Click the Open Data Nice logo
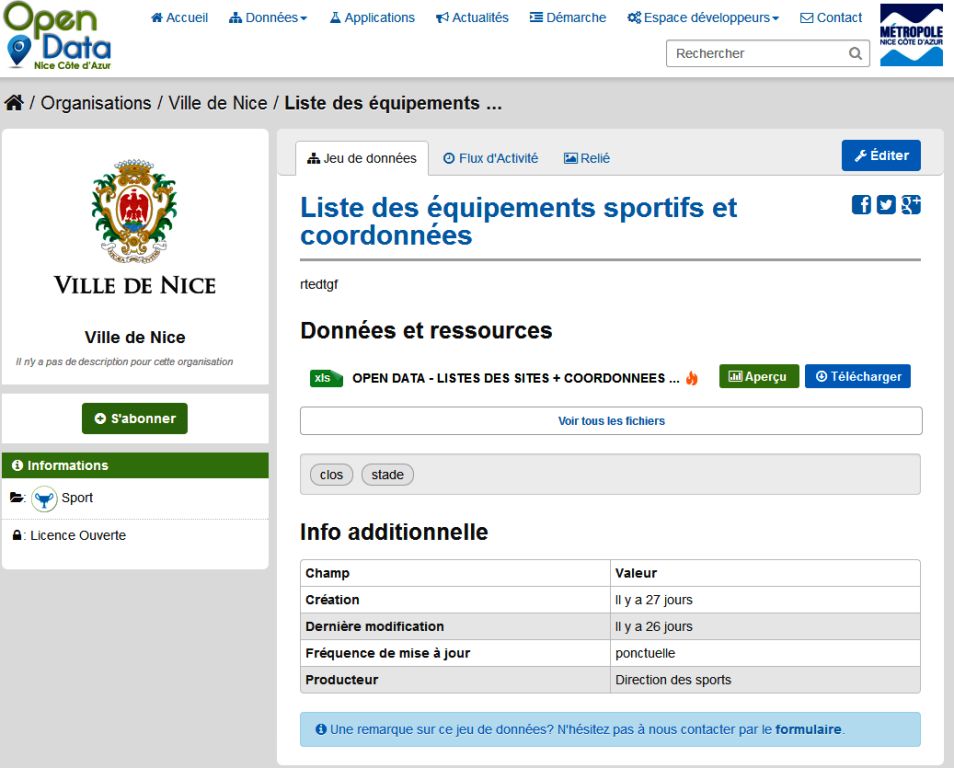Viewport: 954px width, 768px height. [x=57, y=36]
